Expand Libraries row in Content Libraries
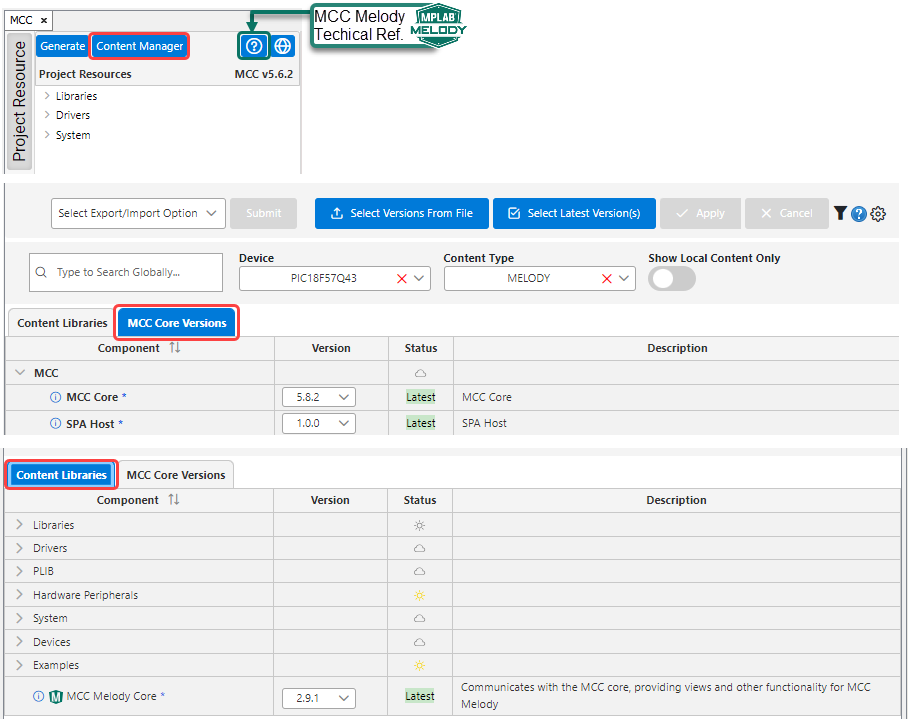This screenshot has width=908, height=719. (x=20, y=524)
